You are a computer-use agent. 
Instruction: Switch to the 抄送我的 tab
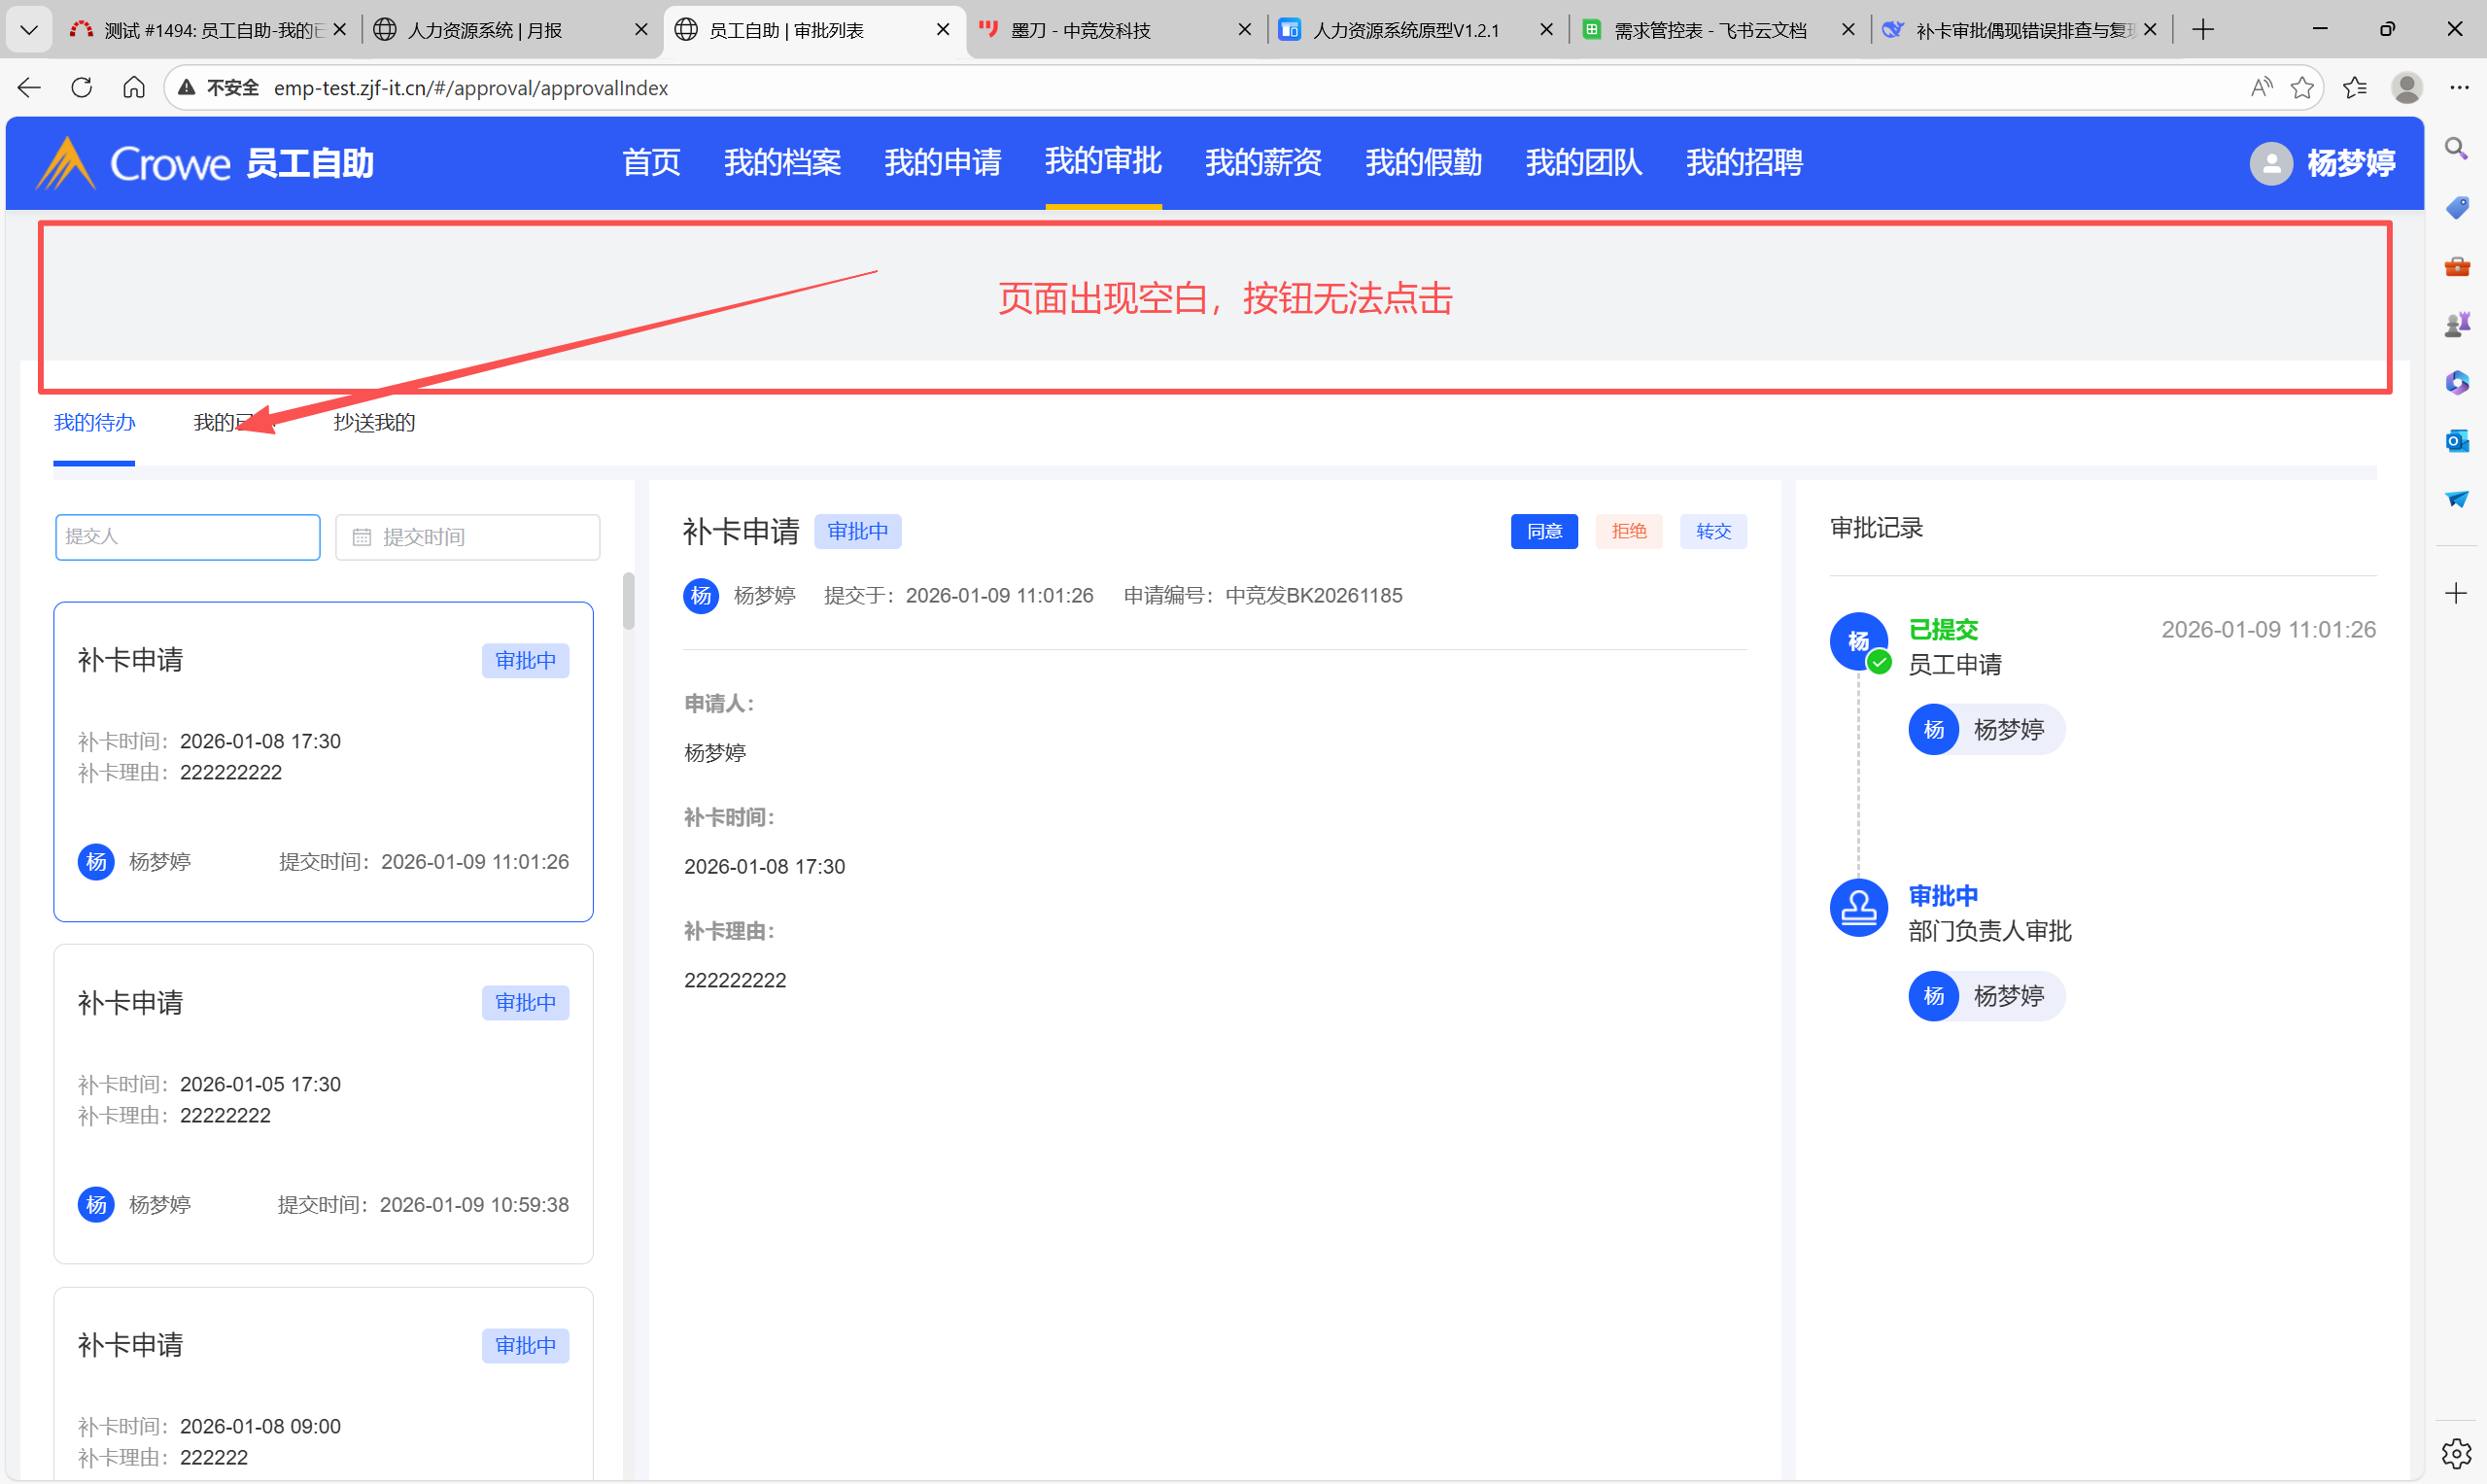pos(374,423)
